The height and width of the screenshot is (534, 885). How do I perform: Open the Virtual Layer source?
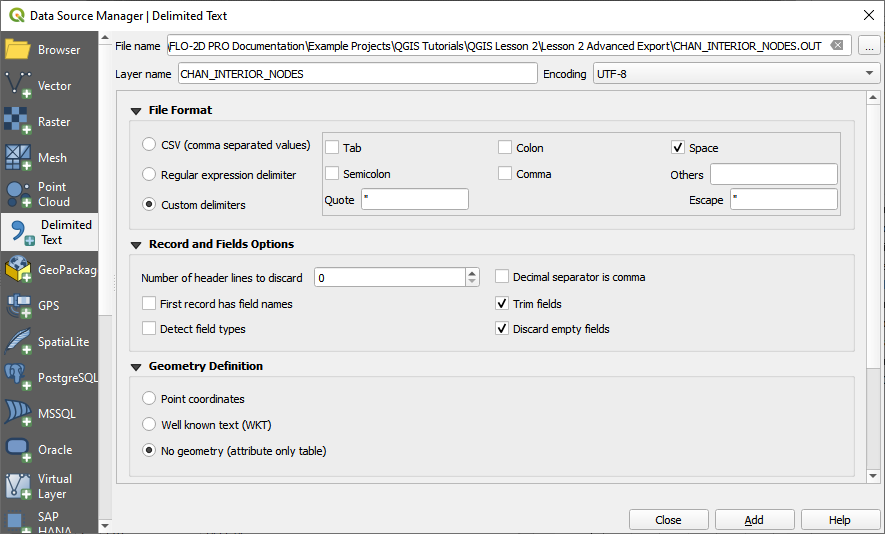(x=19, y=486)
